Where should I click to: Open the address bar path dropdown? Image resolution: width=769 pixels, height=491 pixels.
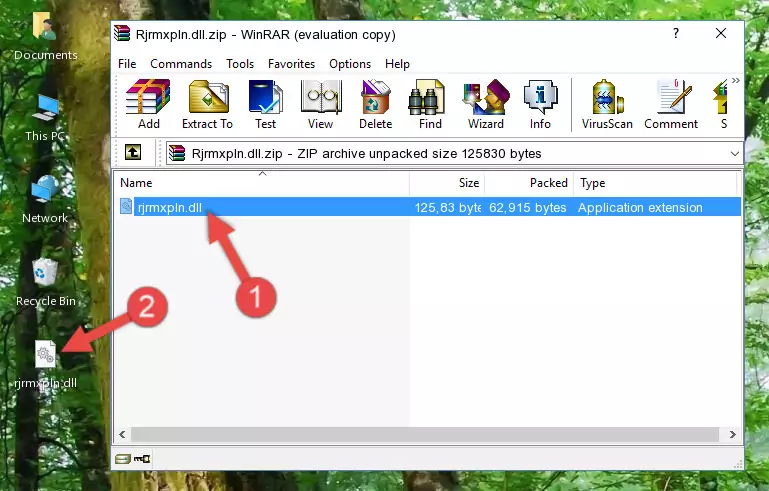pyautogui.click(x=734, y=154)
